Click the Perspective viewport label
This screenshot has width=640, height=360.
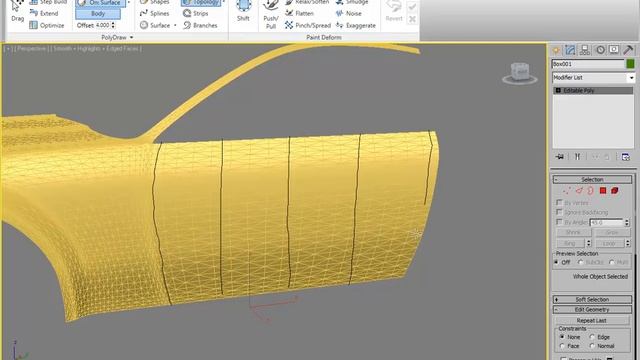point(31,49)
